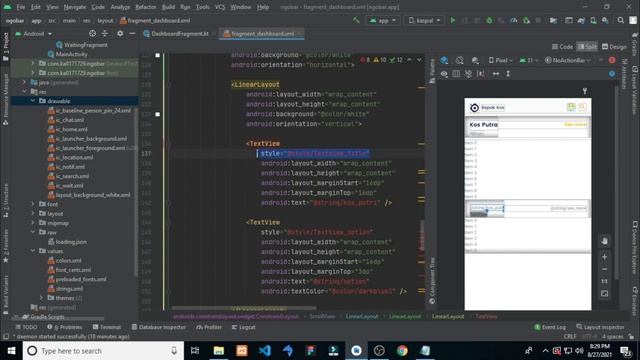Viewport: 640px width, 360px height.
Task: Click the Windows search box
Action: (103, 351)
